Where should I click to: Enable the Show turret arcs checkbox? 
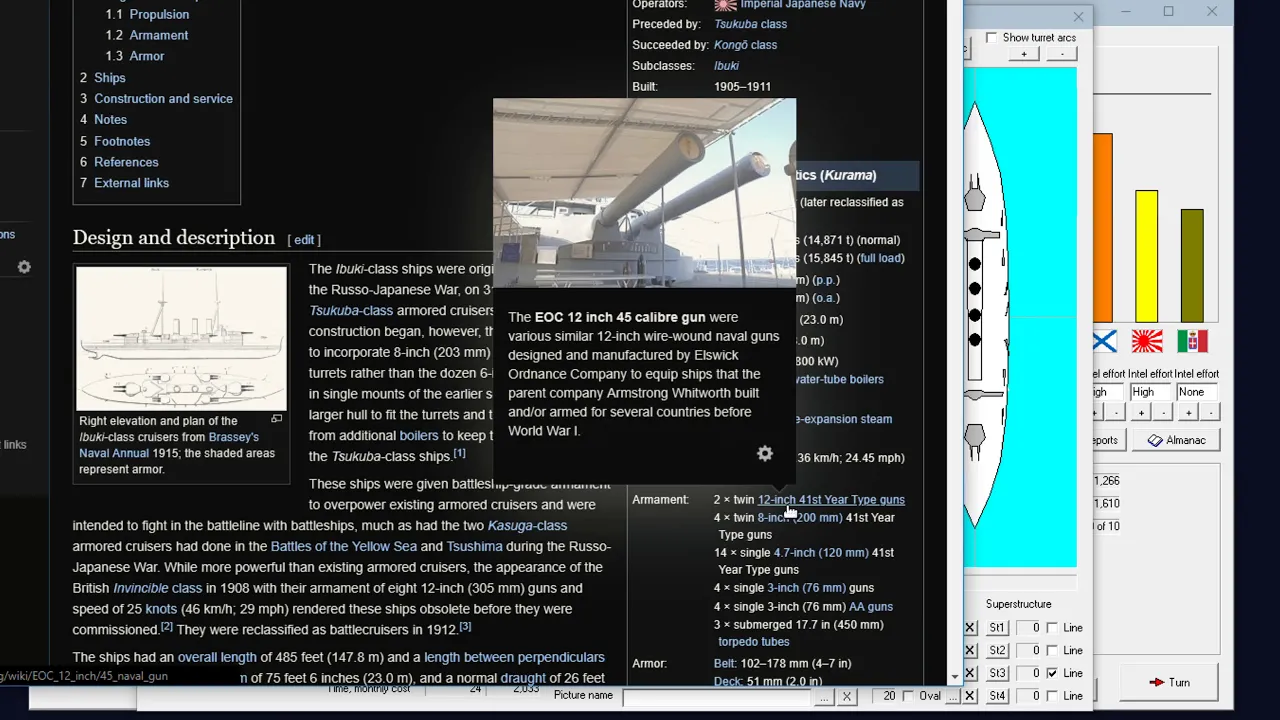(x=991, y=38)
